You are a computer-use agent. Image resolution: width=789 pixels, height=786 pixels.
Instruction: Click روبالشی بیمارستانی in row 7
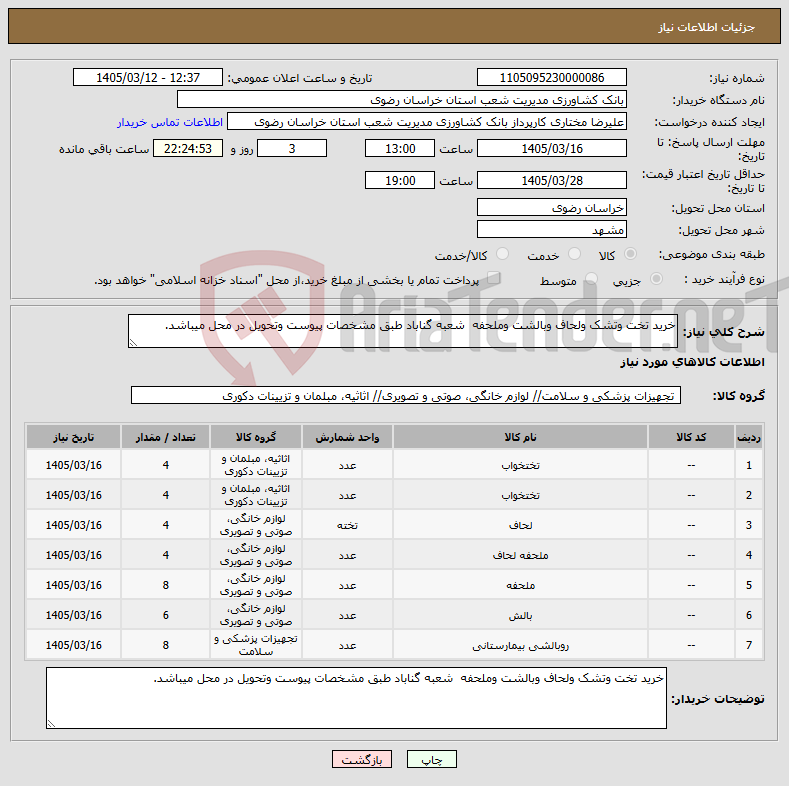pyautogui.click(x=520, y=646)
